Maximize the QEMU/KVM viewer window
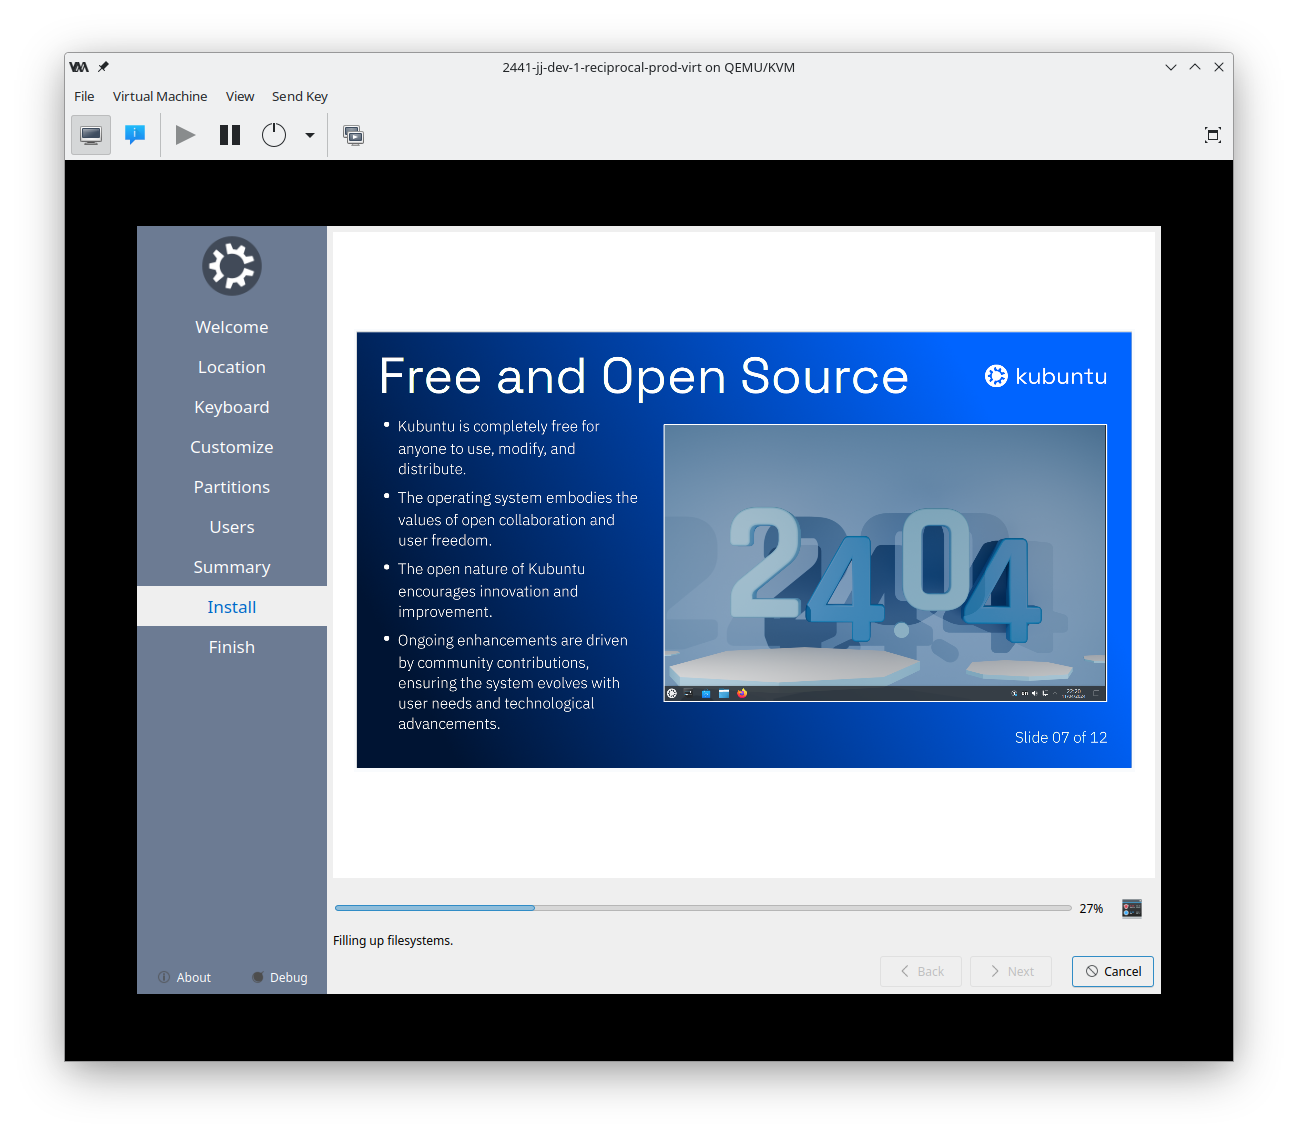The height and width of the screenshot is (1138, 1298). pos(1195,67)
